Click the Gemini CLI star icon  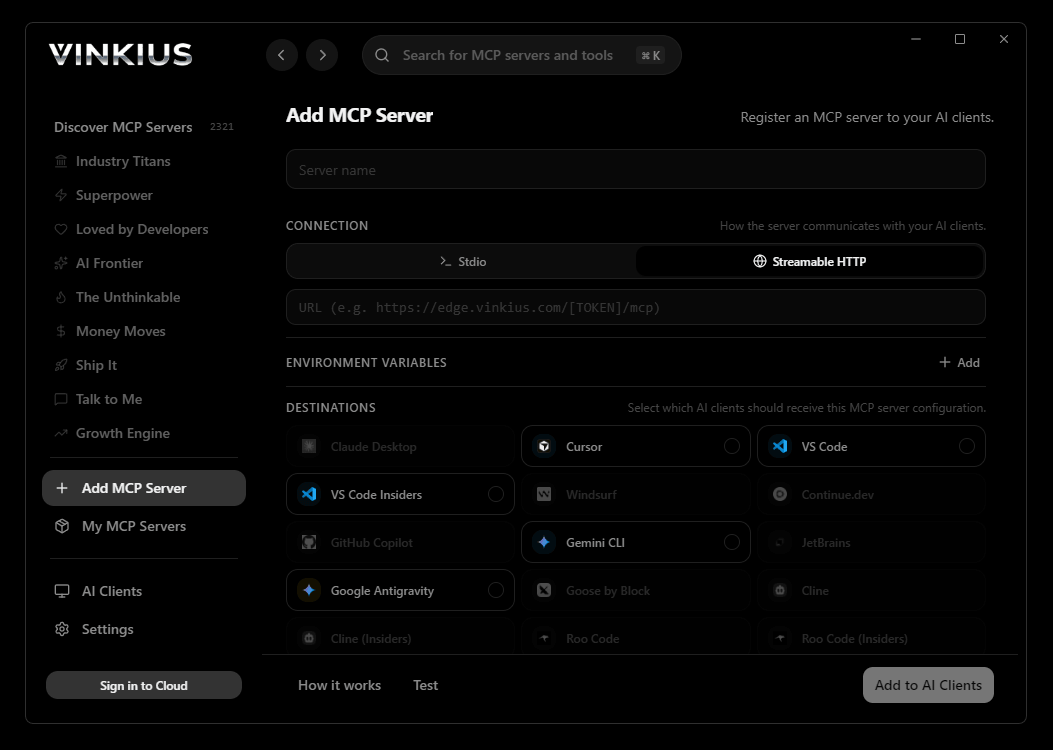544,542
